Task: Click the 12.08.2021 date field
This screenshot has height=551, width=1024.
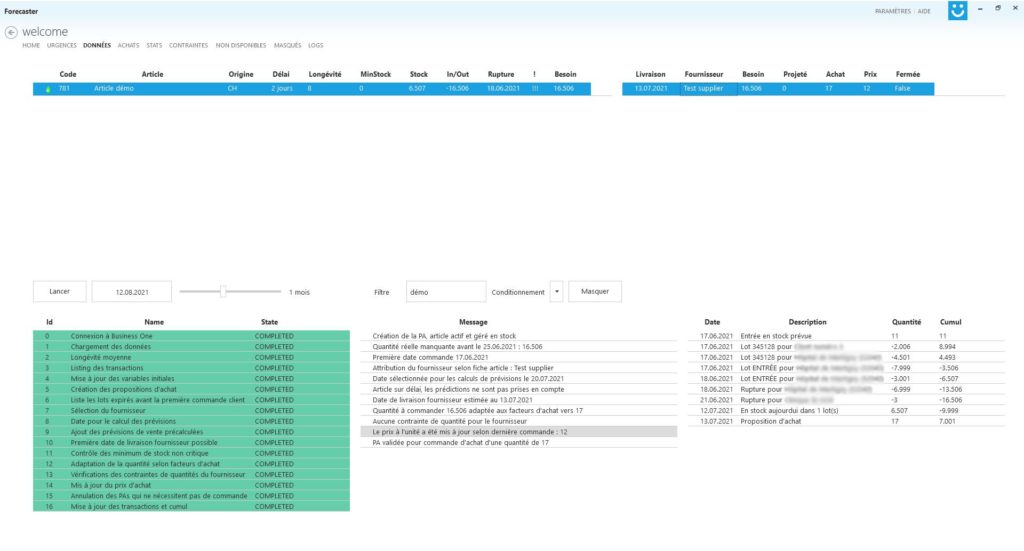Action: click(131, 292)
